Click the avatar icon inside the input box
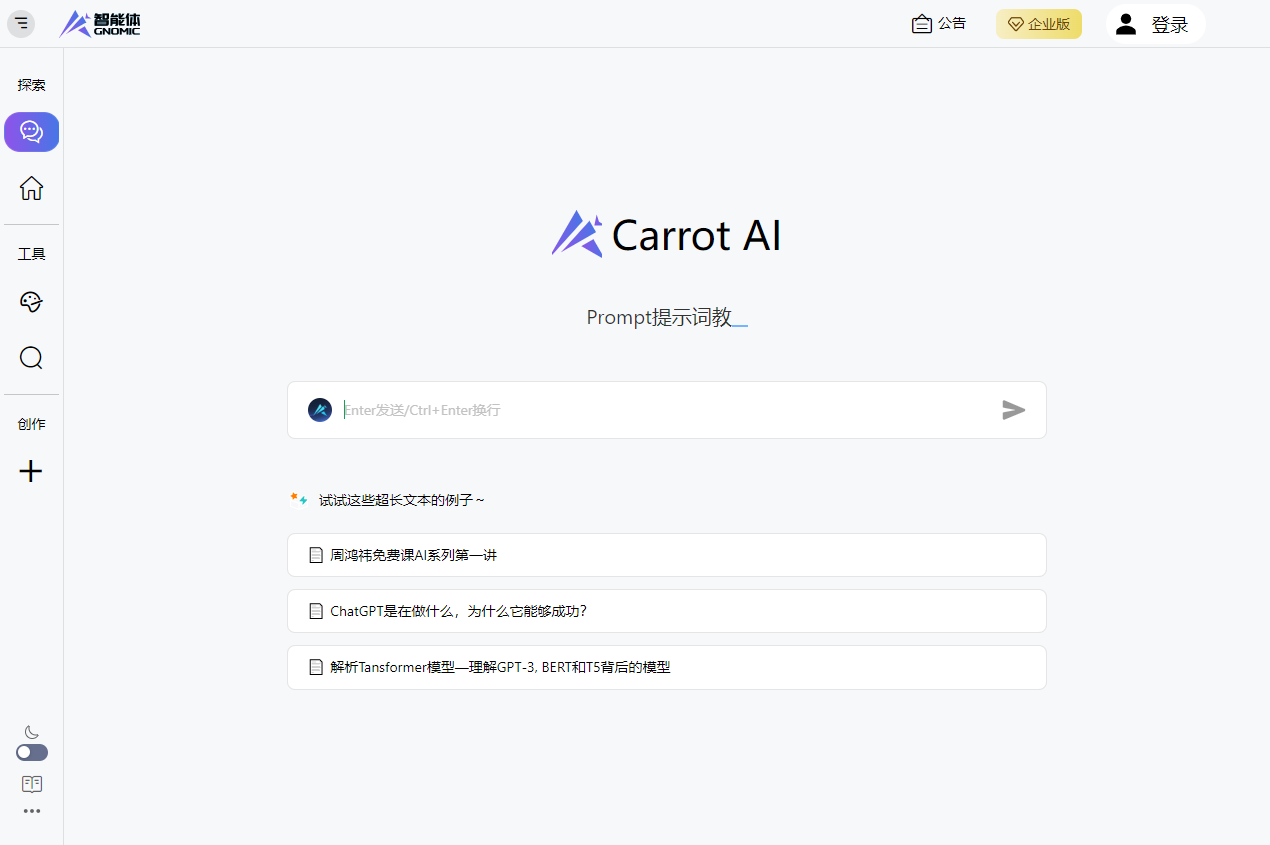The image size is (1270, 845). [x=320, y=410]
